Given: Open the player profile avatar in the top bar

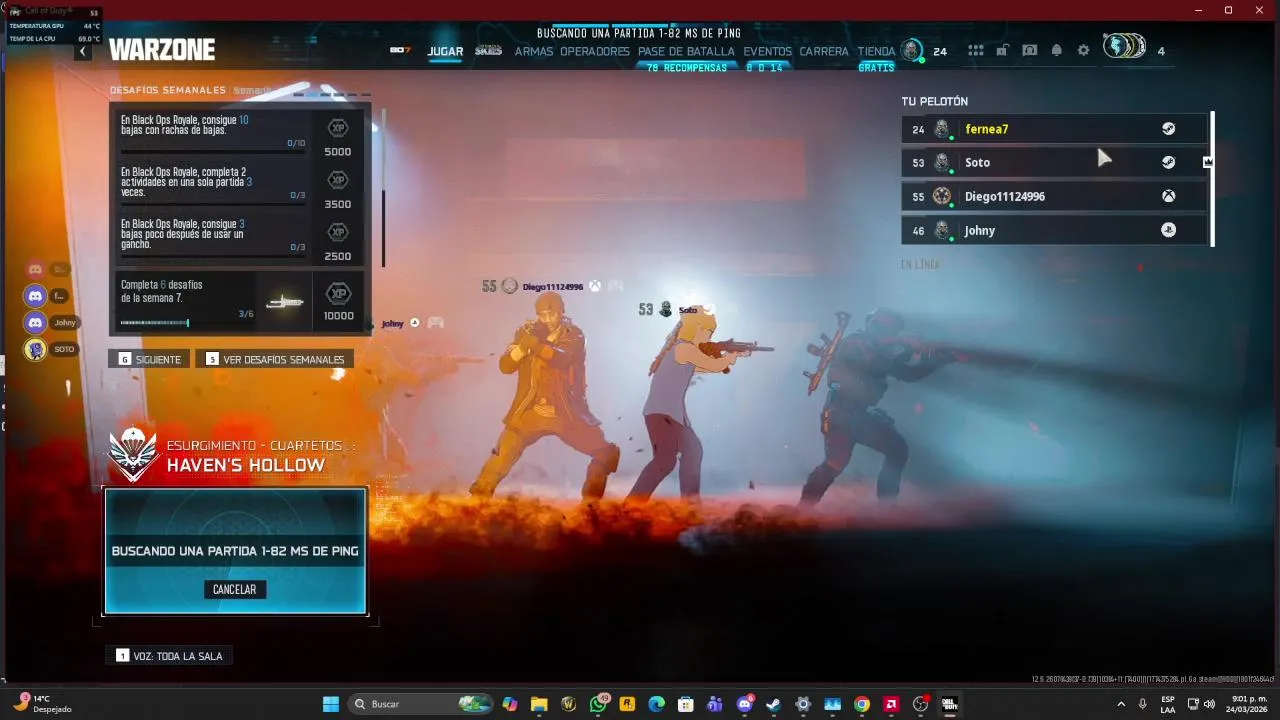Looking at the screenshot, I should click(x=911, y=50).
